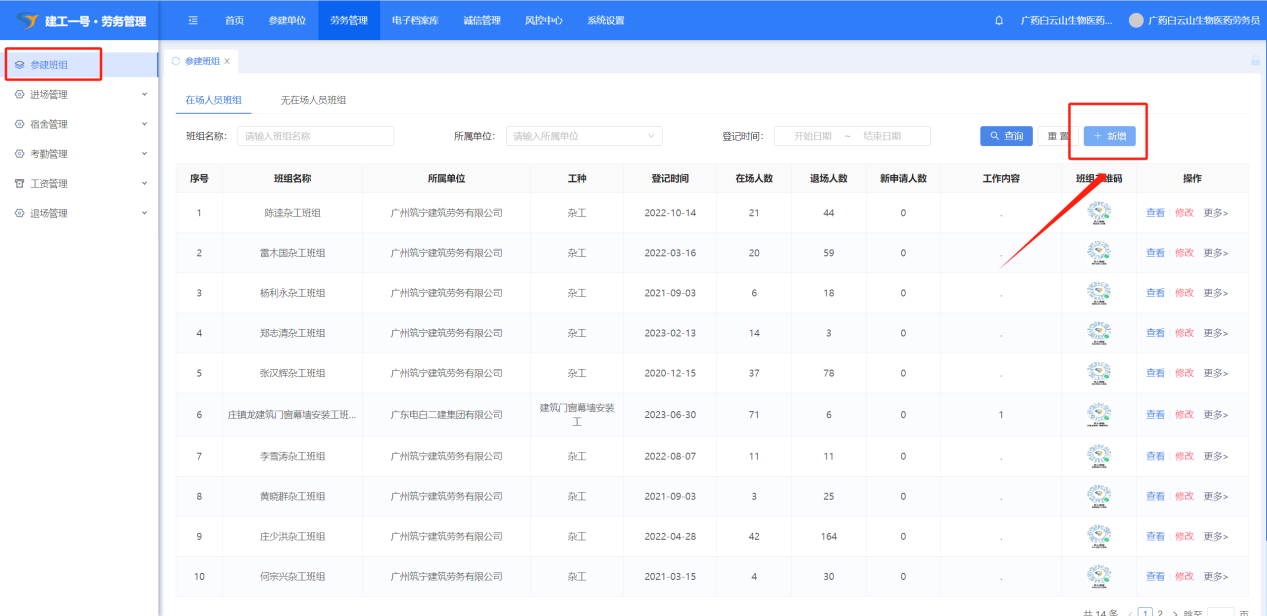Screen dimensions: 1267x616
Task: Click the lock icon below the header
Action: pos(1255,61)
